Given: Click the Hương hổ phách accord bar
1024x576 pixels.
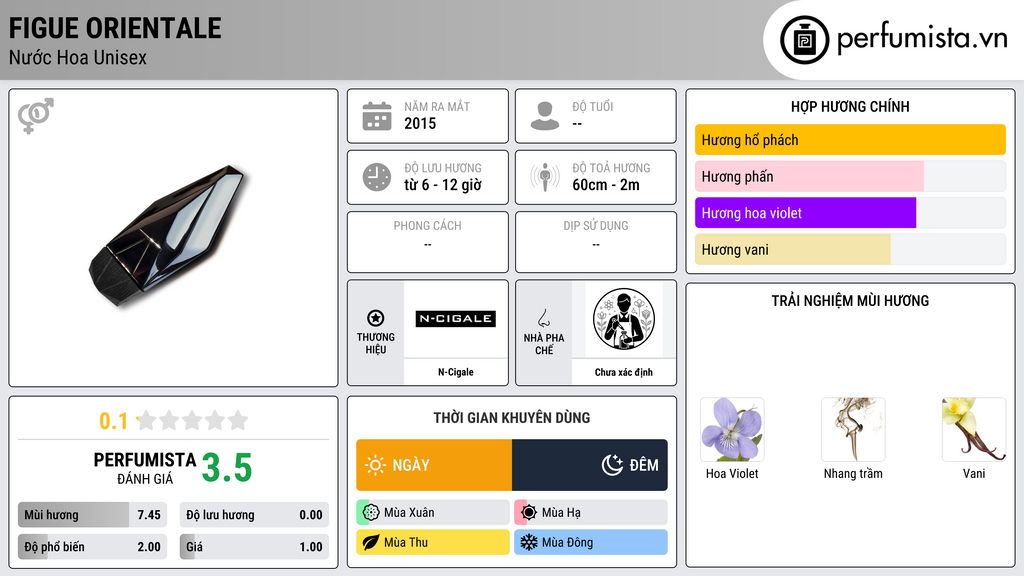Looking at the screenshot, I should point(850,140).
